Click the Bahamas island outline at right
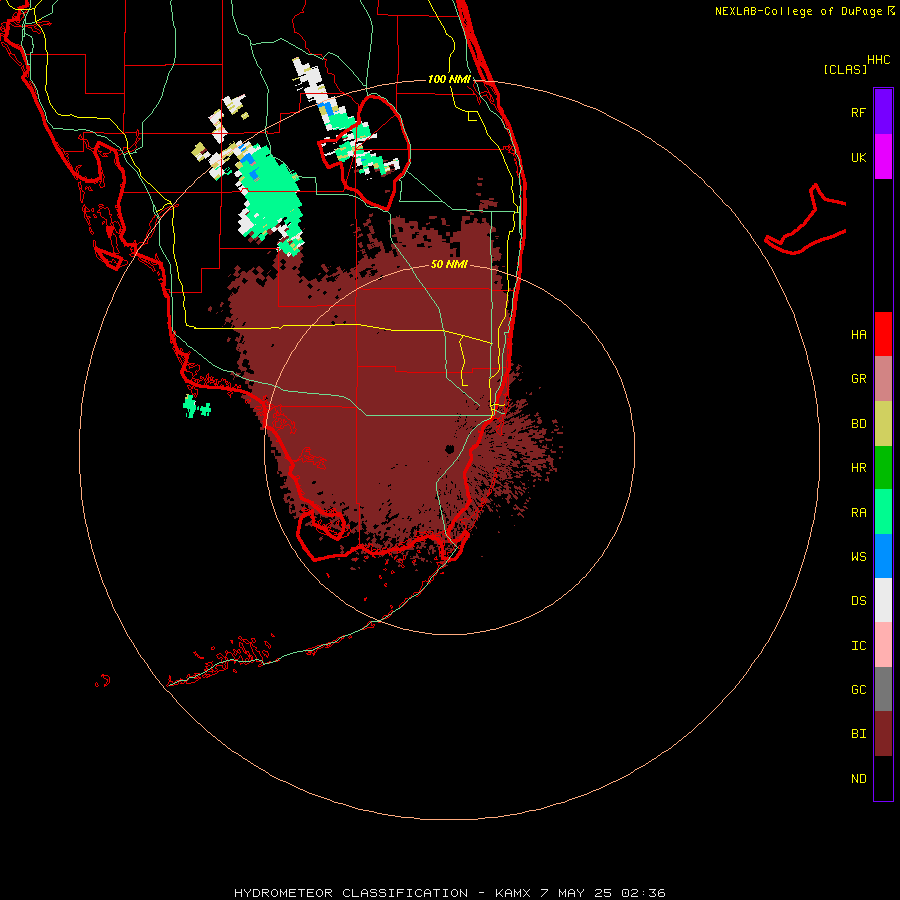This screenshot has width=900, height=900. (x=806, y=221)
